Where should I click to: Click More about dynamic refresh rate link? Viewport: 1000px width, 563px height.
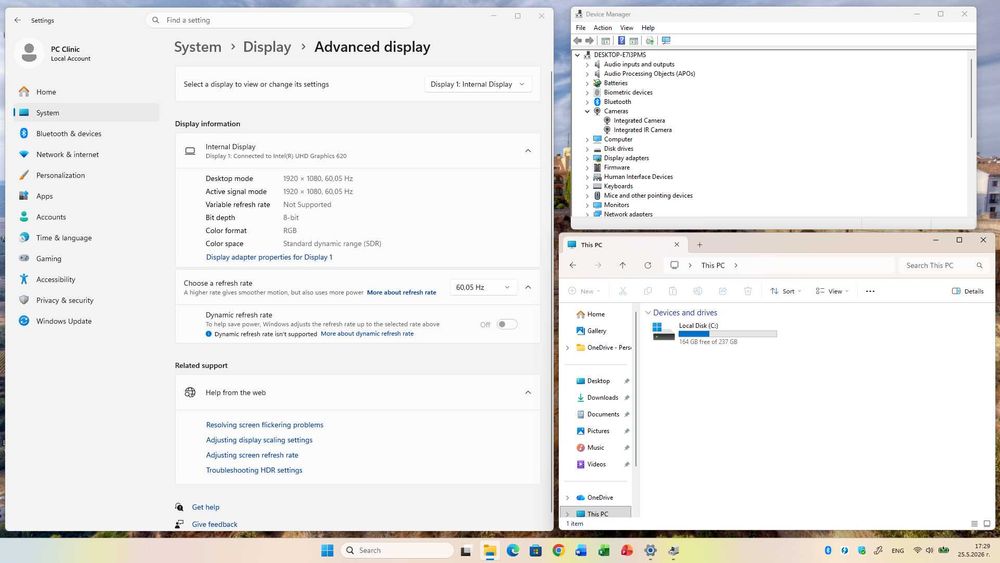(367, 334)
